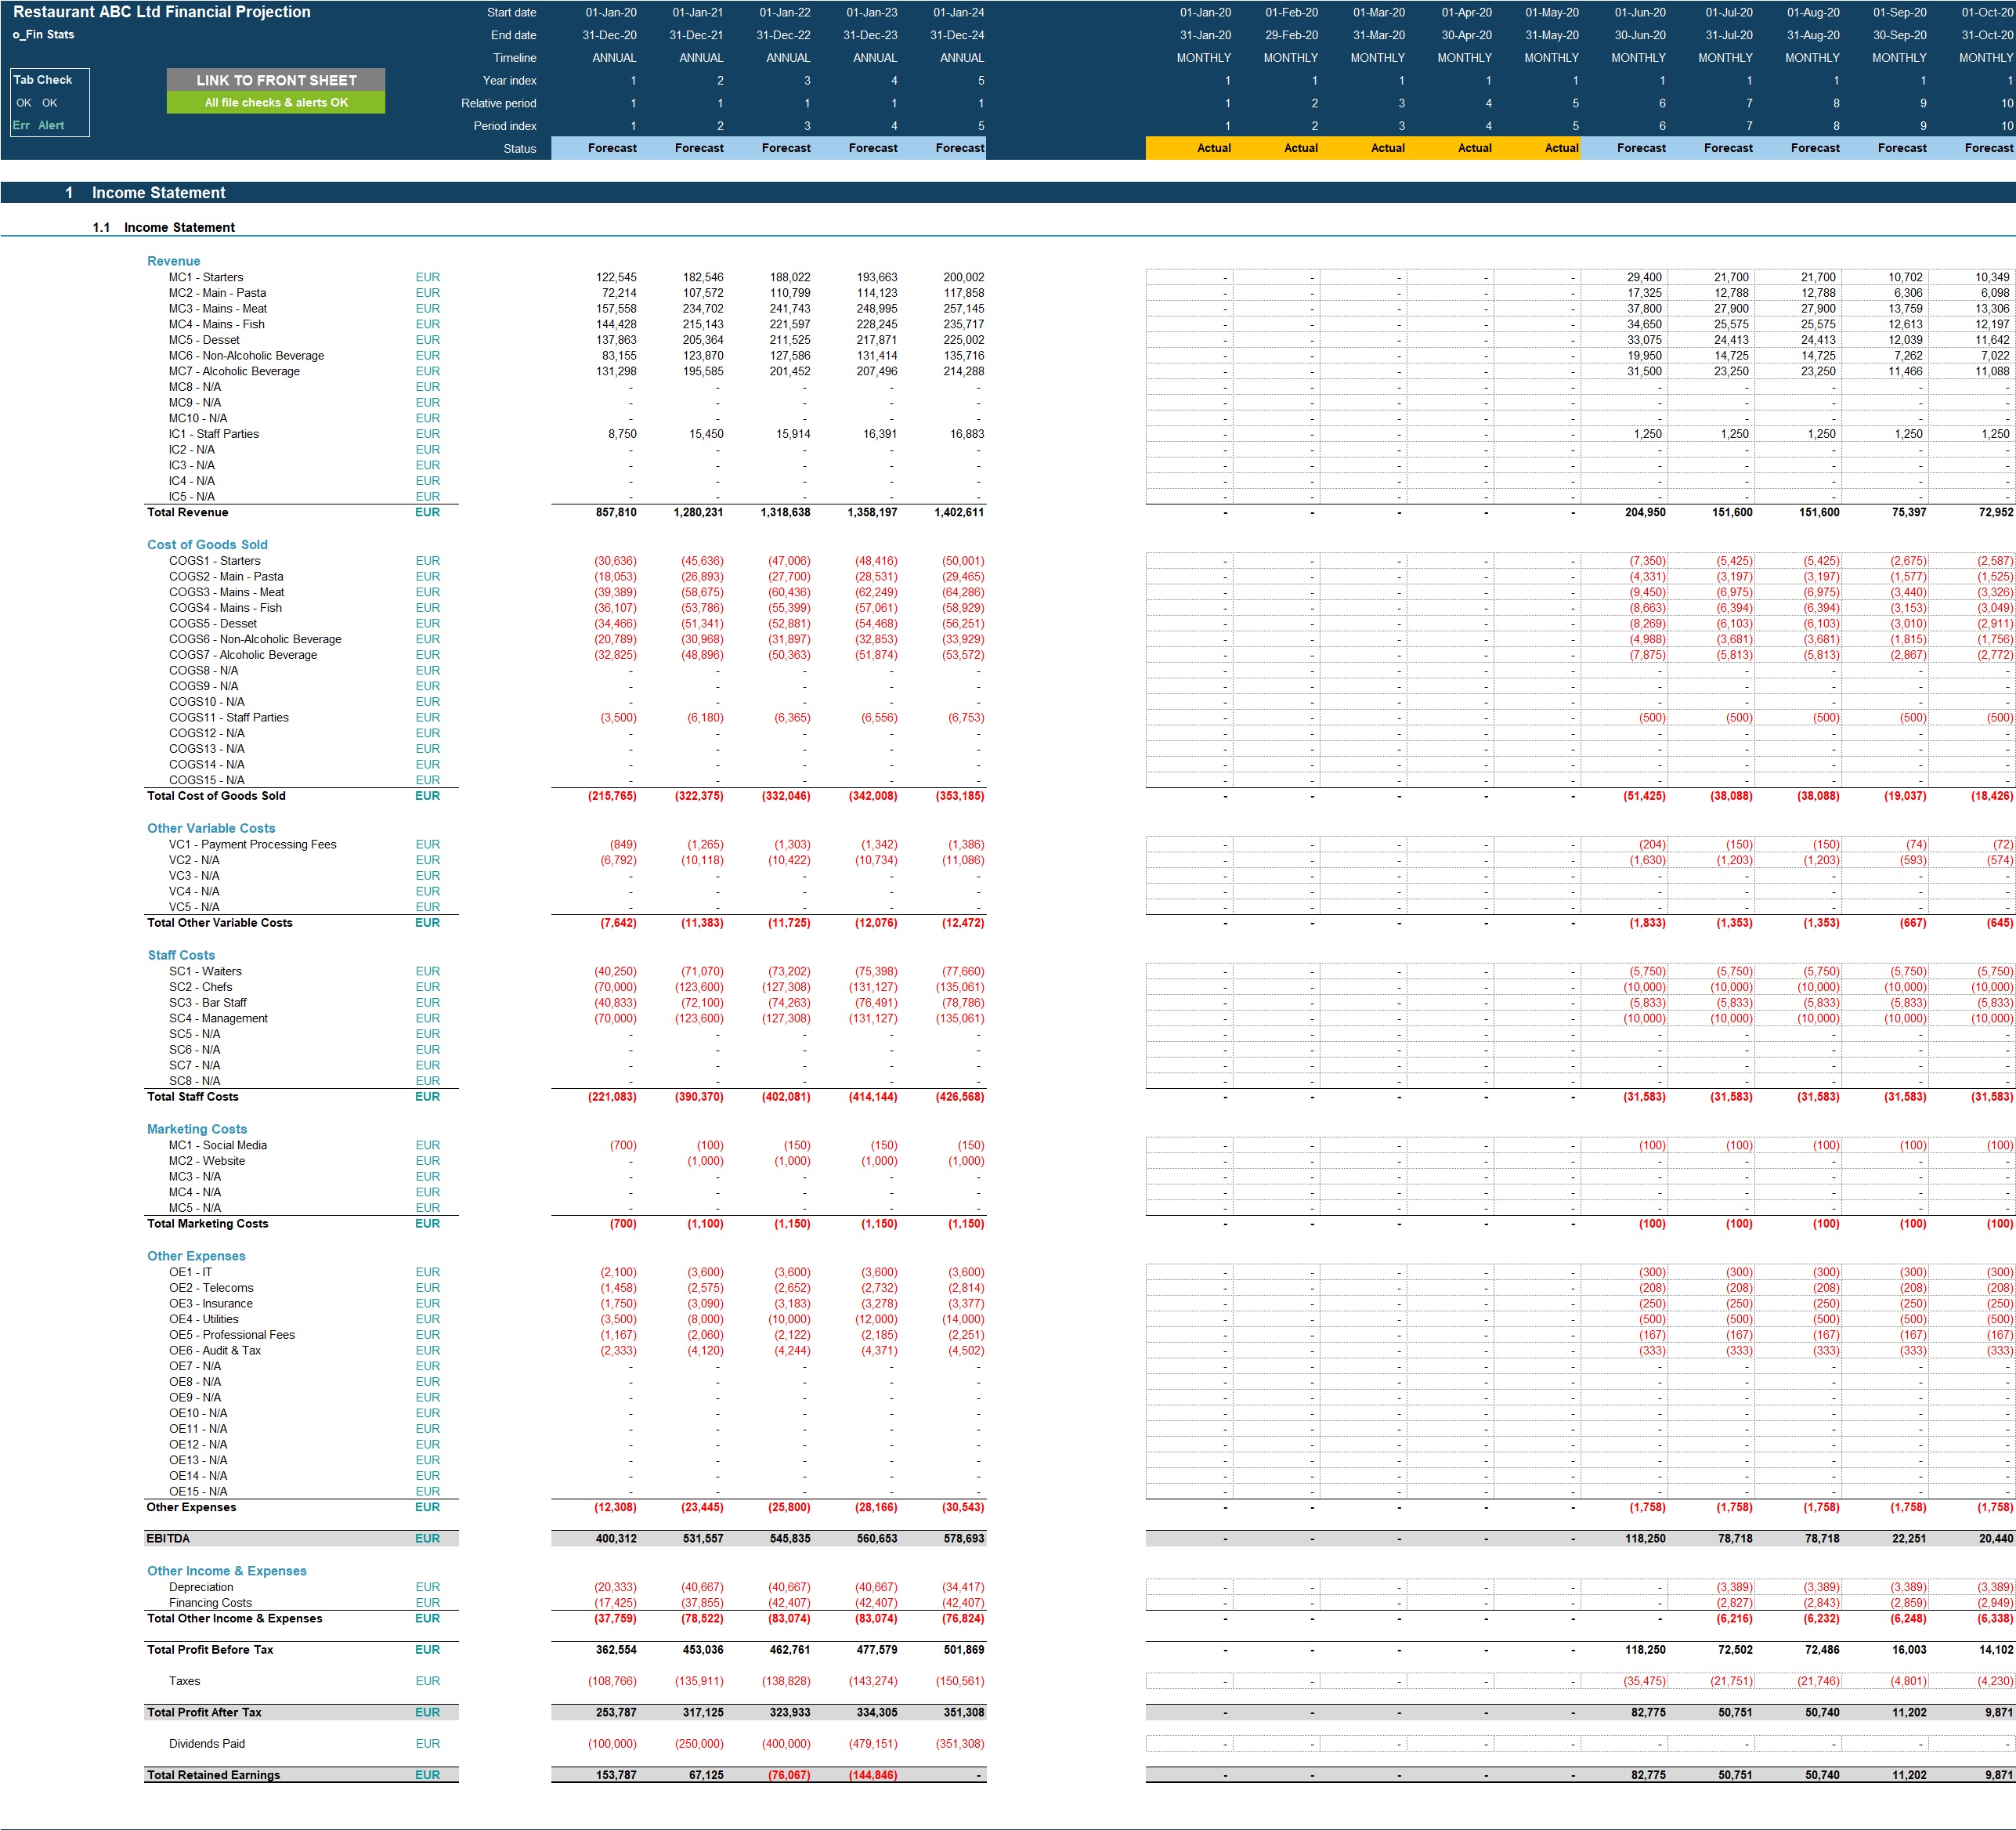The width and height of the screenshot is (2016, 1830).
Task: Click the EUR unit beside Total Revenue
Action: click(x=427, y=512)
